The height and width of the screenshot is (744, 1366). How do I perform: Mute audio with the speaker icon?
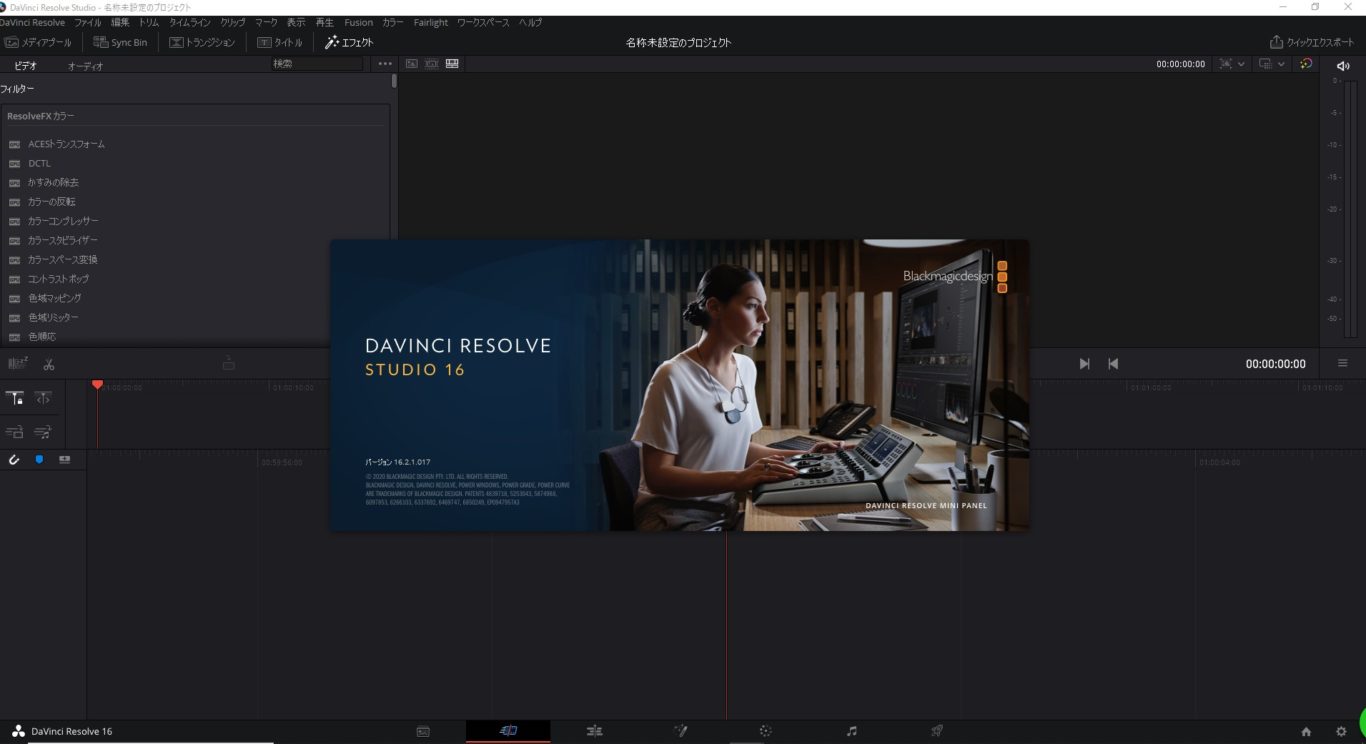[x=1341, y=63]
